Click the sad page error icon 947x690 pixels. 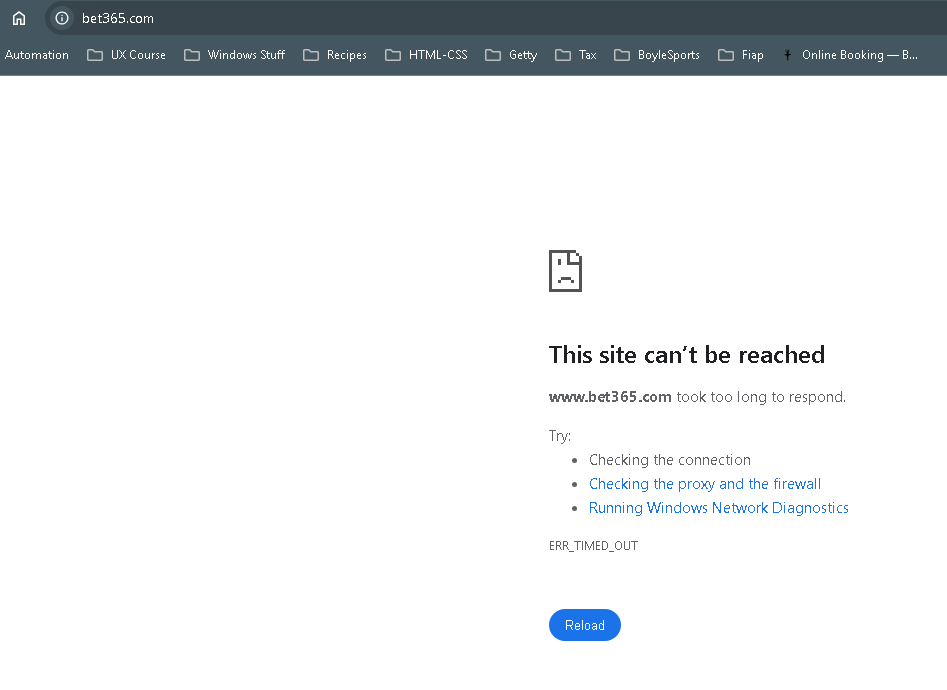coord(565,271)
